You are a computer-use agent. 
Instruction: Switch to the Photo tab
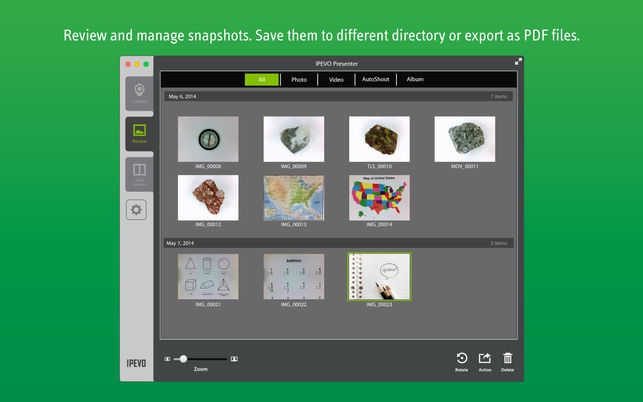click(x=299, y=80)
